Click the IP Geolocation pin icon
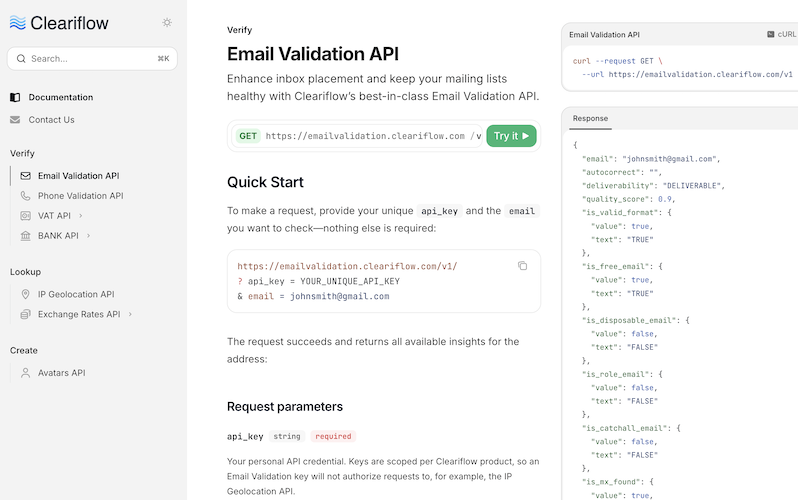Screen dimensions: 798x500 (25, 294)
